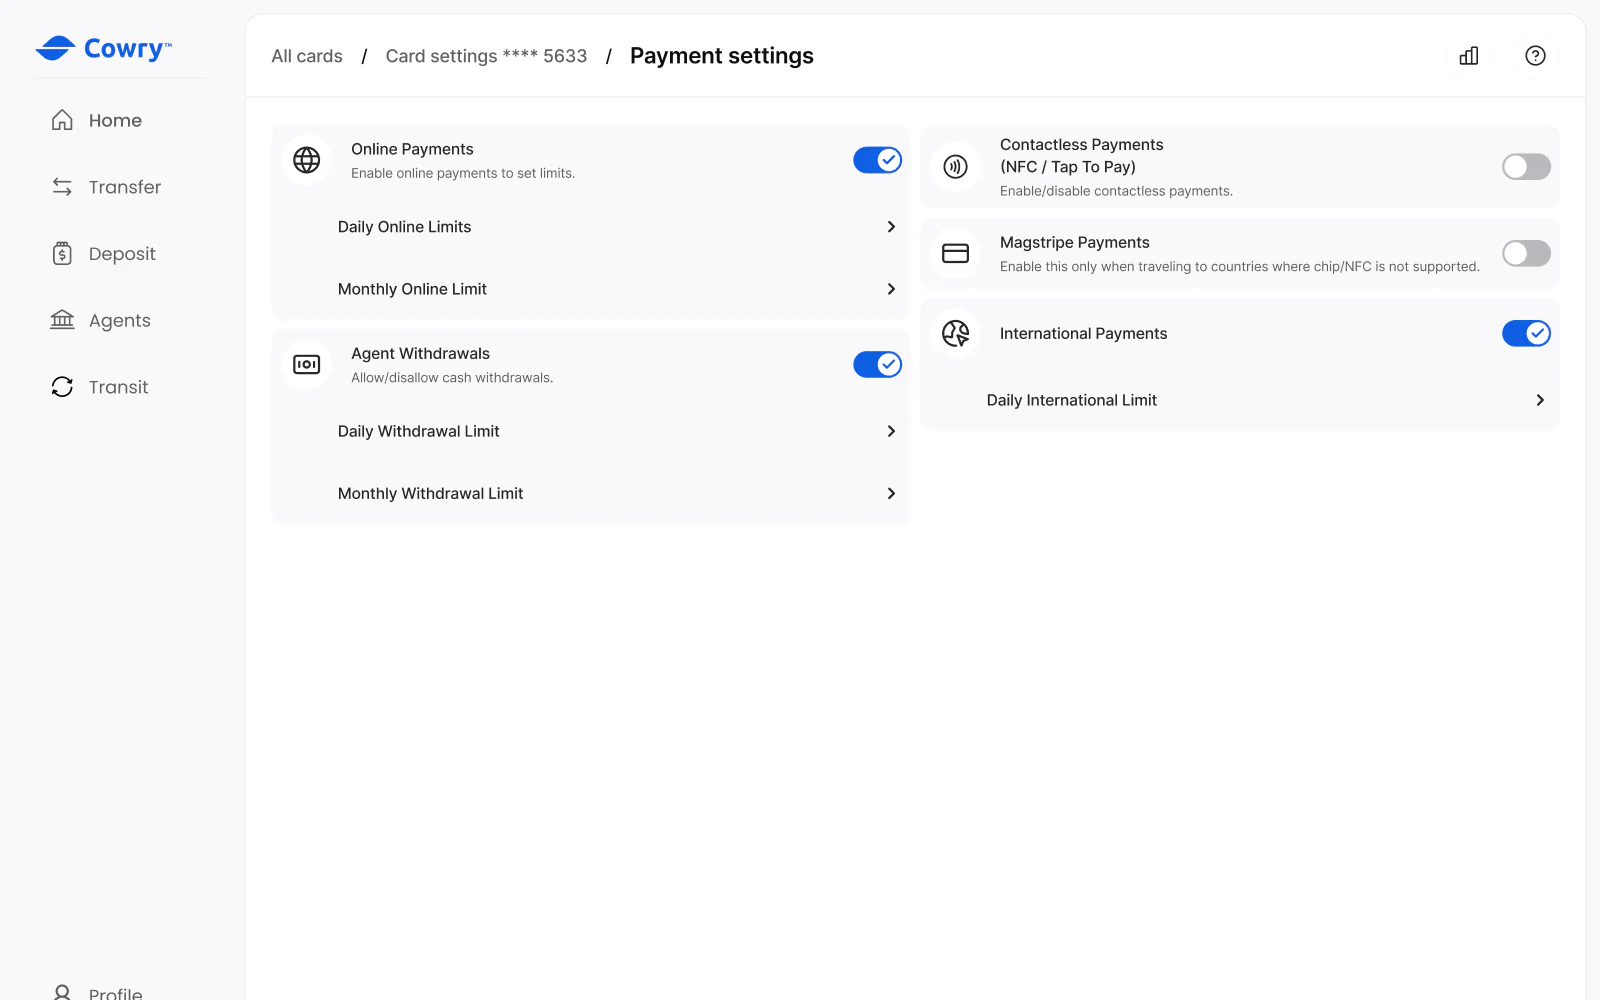Click the International Payments globe icon
This screenshot has height=1000, width=1600.
[956, 333]
